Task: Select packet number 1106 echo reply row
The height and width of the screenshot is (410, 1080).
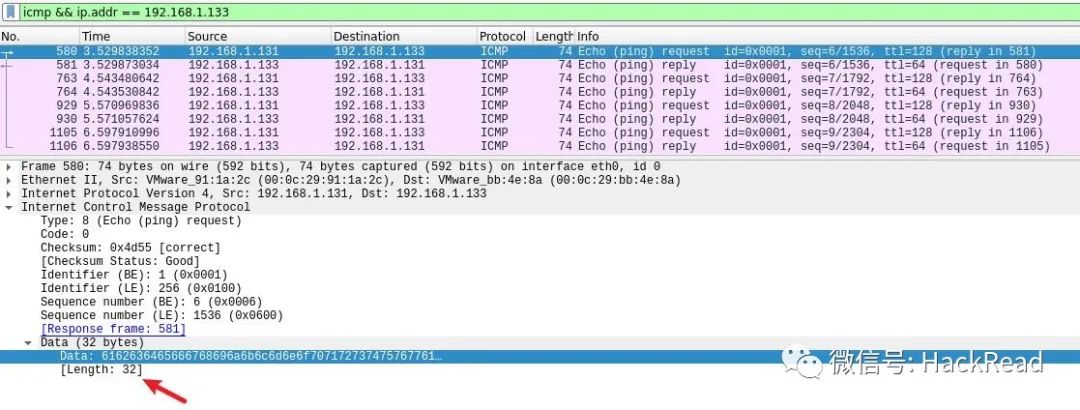Action: tap(540, 146)
